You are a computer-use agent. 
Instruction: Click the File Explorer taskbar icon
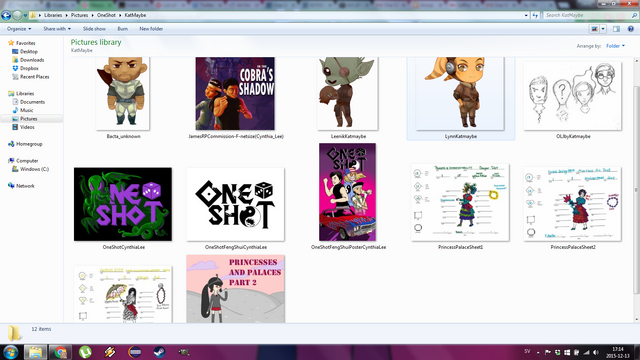[36, 352]
